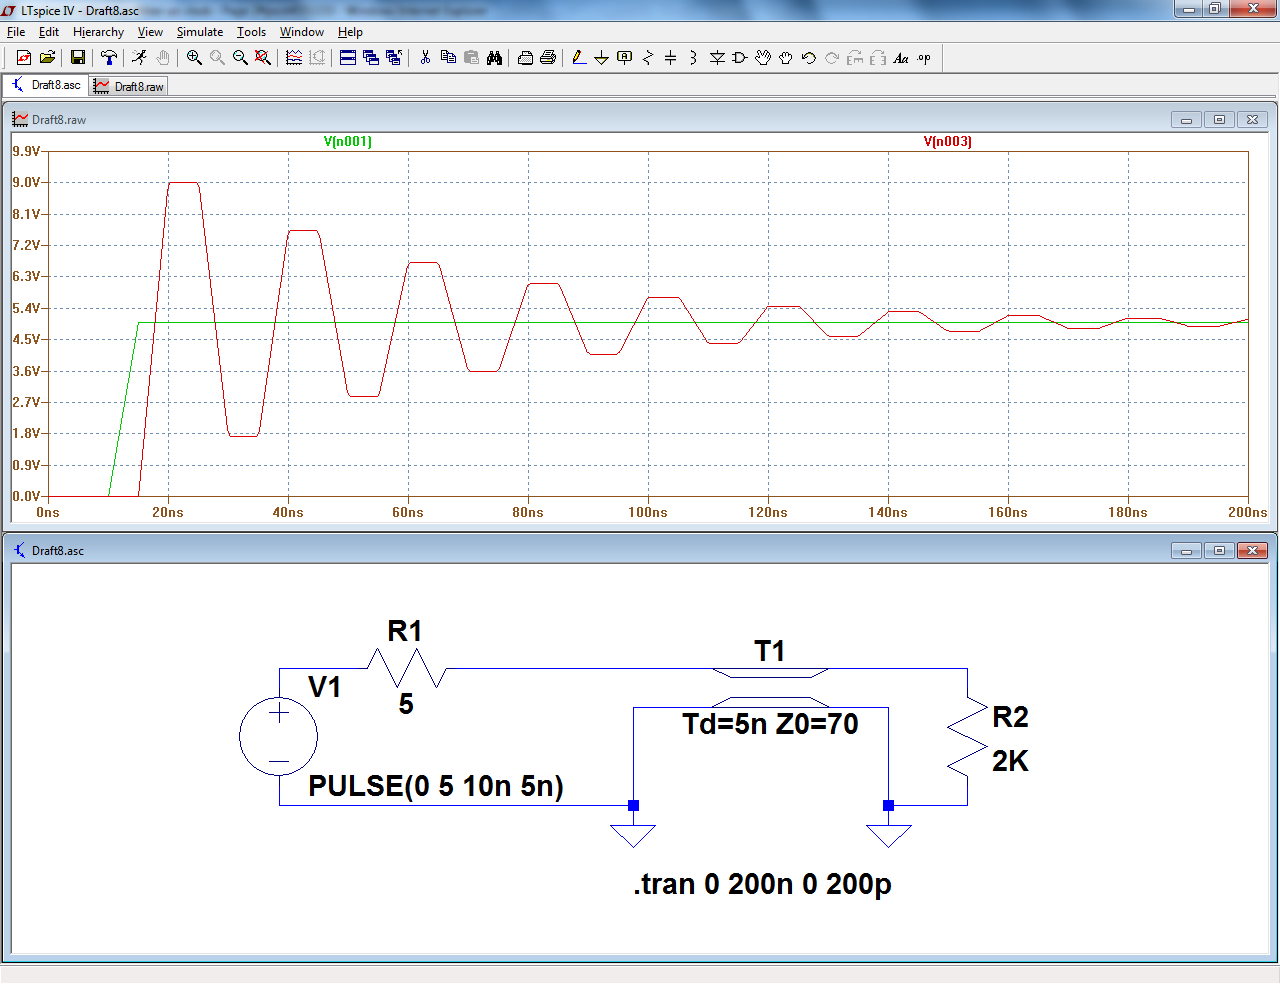Select the Draw Wire pencil tool

579,58
